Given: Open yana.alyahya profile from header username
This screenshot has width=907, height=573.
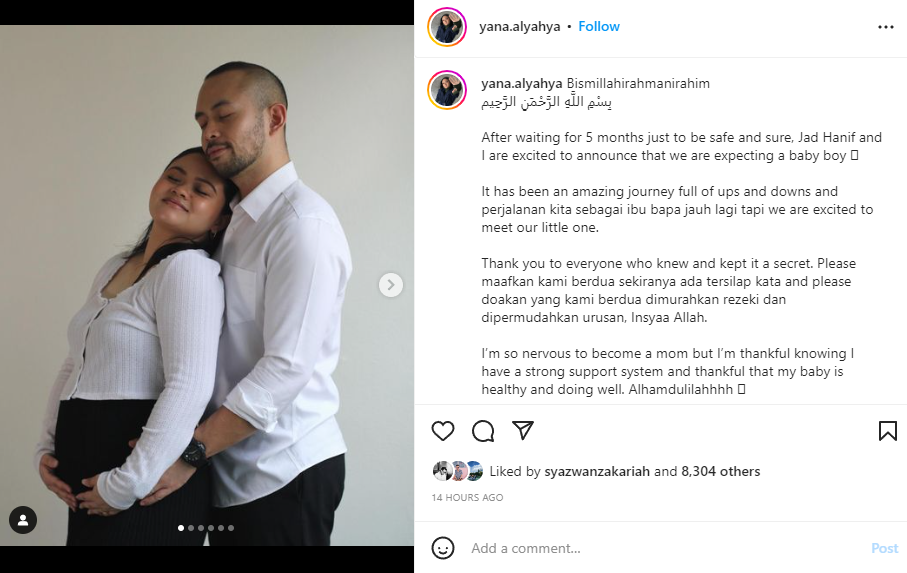Looking at the screenshot, I should point(519,27).
